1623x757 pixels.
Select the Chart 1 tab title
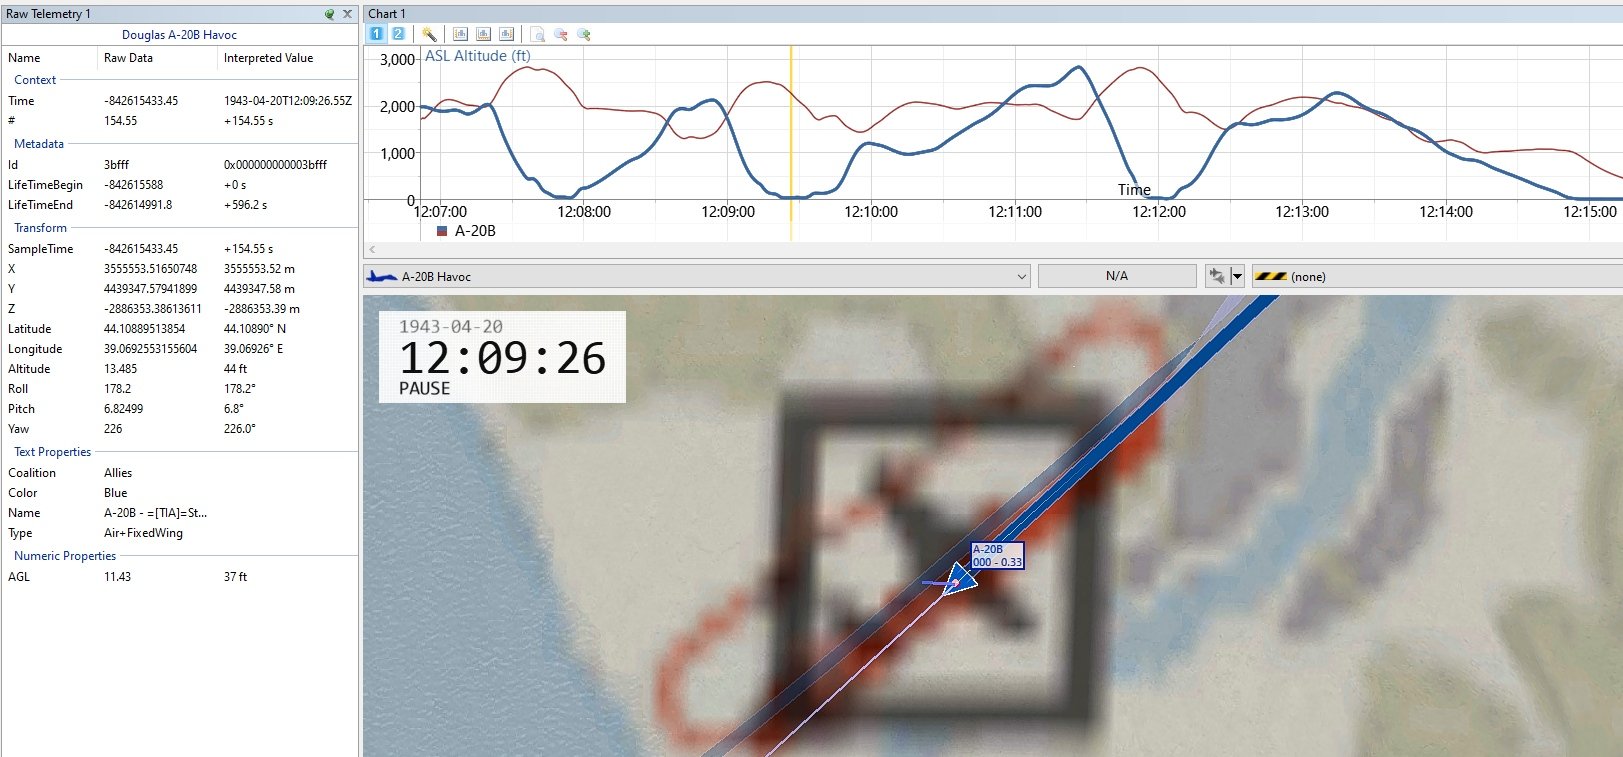[387, 14]
